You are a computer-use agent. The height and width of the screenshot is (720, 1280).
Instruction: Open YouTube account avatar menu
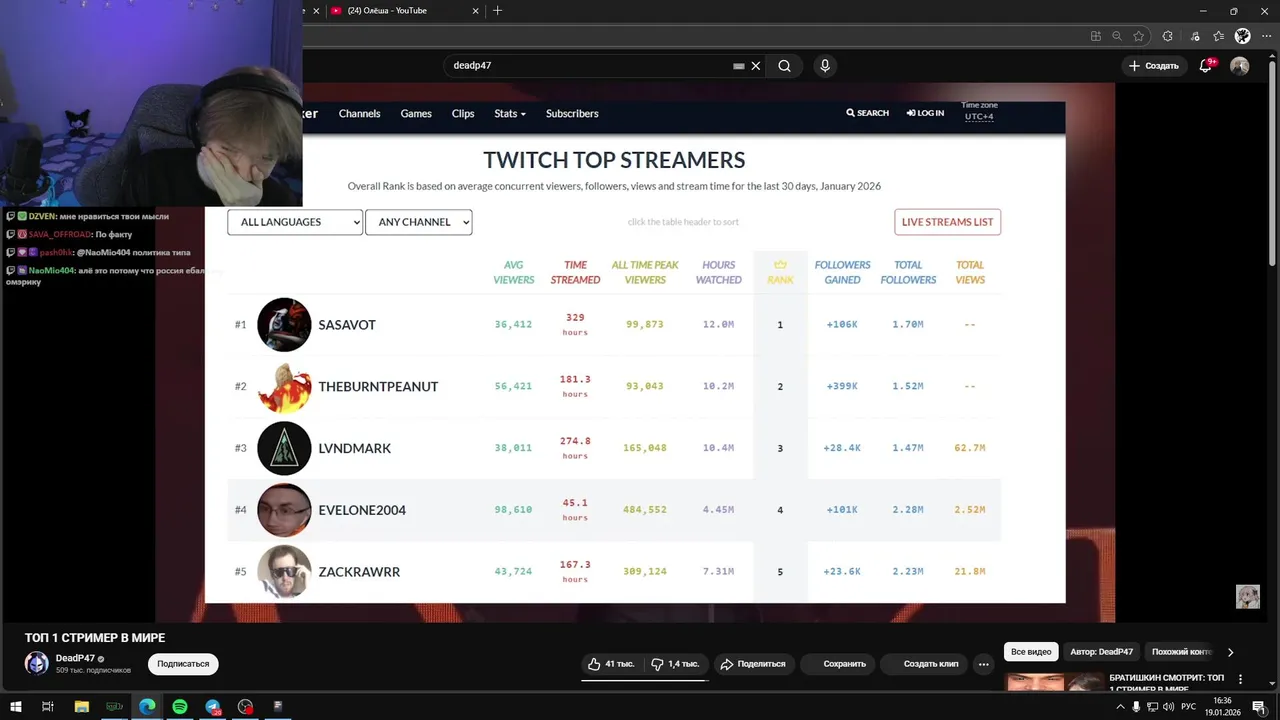pos(1239,66)
